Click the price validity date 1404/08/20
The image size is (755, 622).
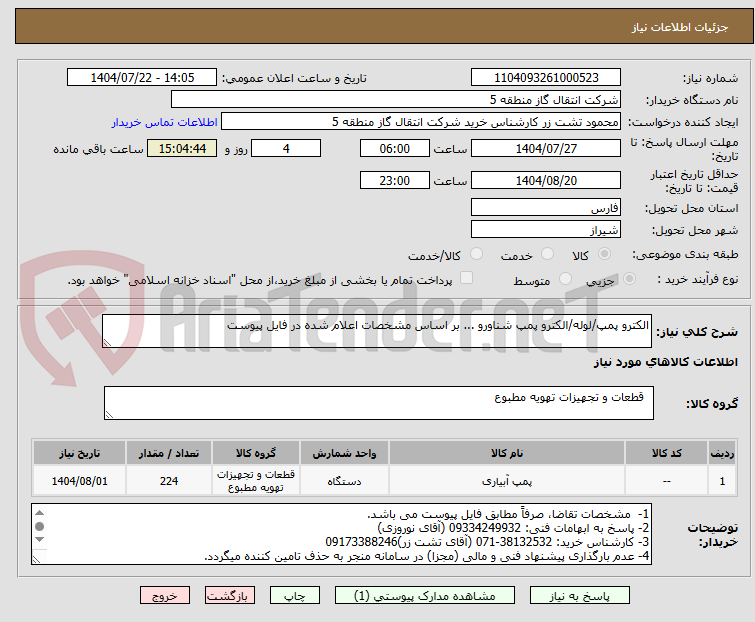tap(546, 181)
